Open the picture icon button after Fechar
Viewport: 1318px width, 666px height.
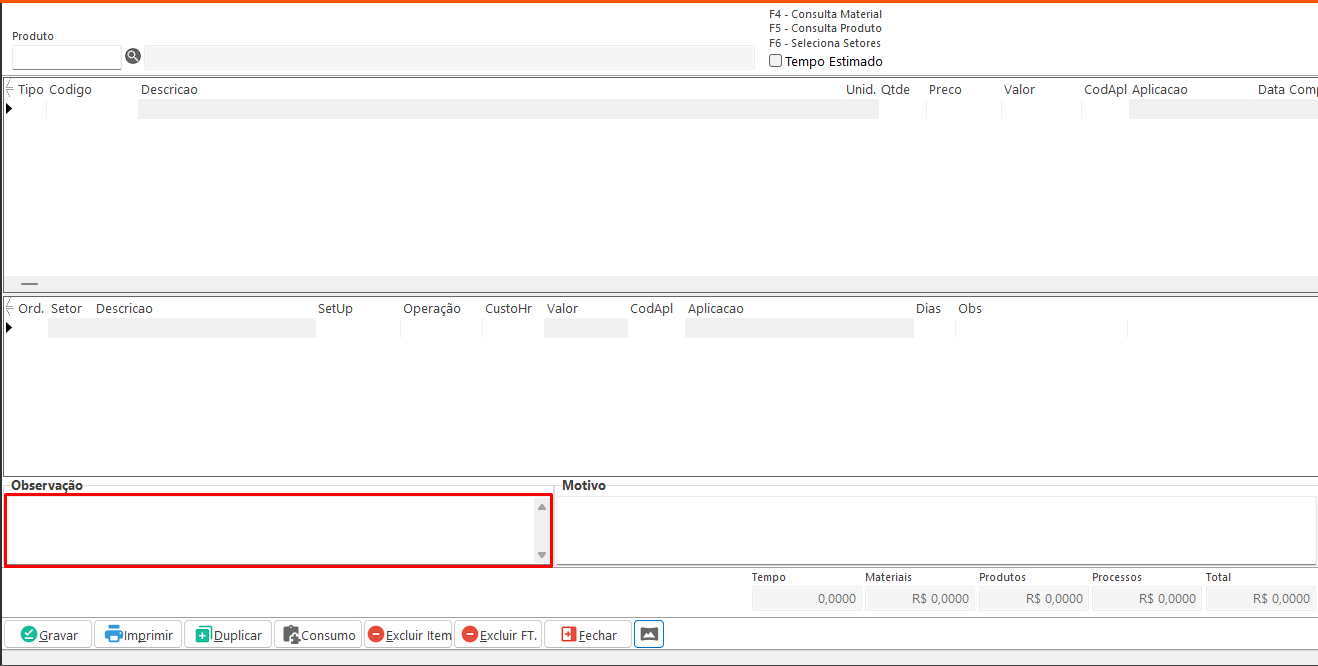[649, 634]
